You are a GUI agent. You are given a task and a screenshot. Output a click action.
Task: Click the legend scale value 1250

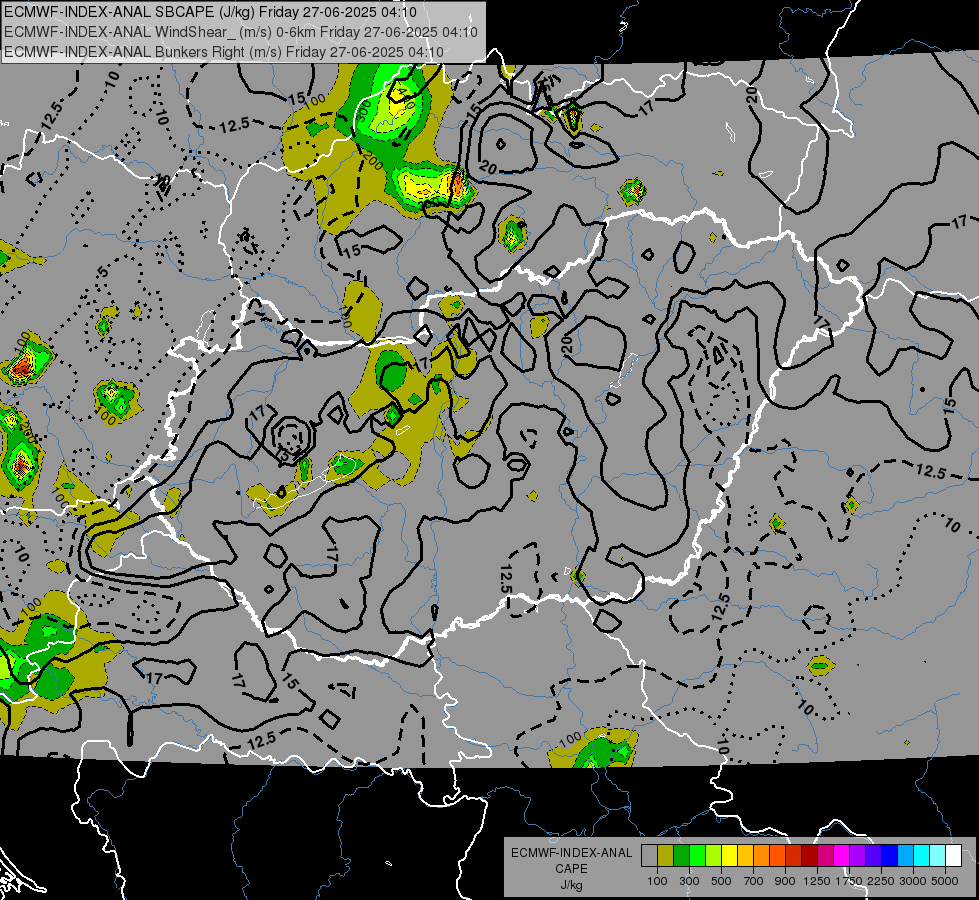click(x=817, y=881)
